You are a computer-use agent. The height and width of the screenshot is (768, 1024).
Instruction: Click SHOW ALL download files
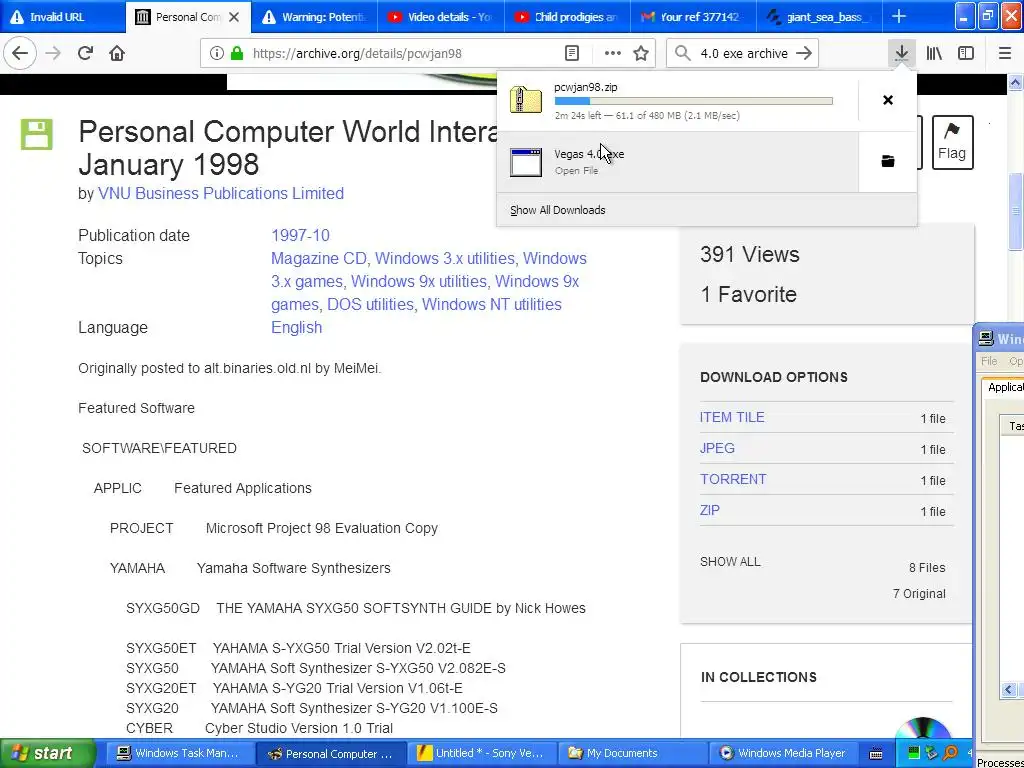(x=730, y=562)
